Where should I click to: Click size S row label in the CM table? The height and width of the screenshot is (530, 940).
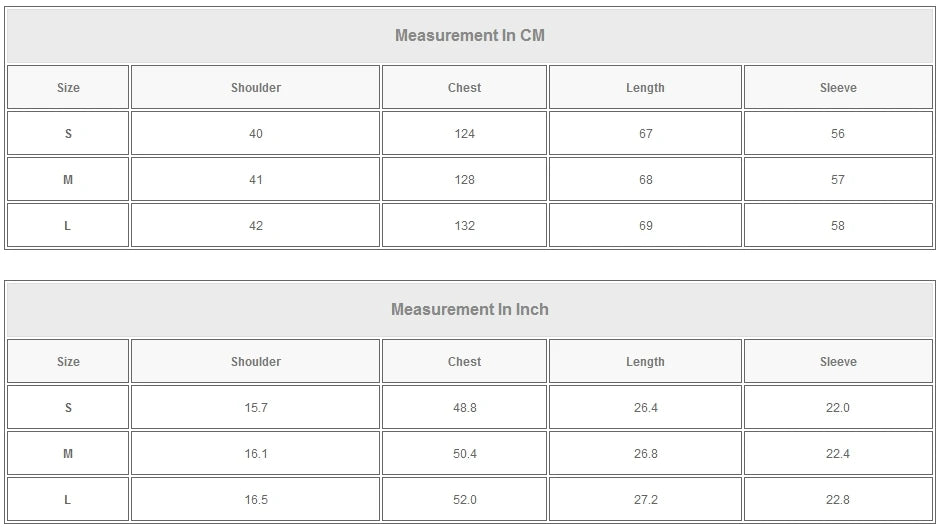[68, 134]
